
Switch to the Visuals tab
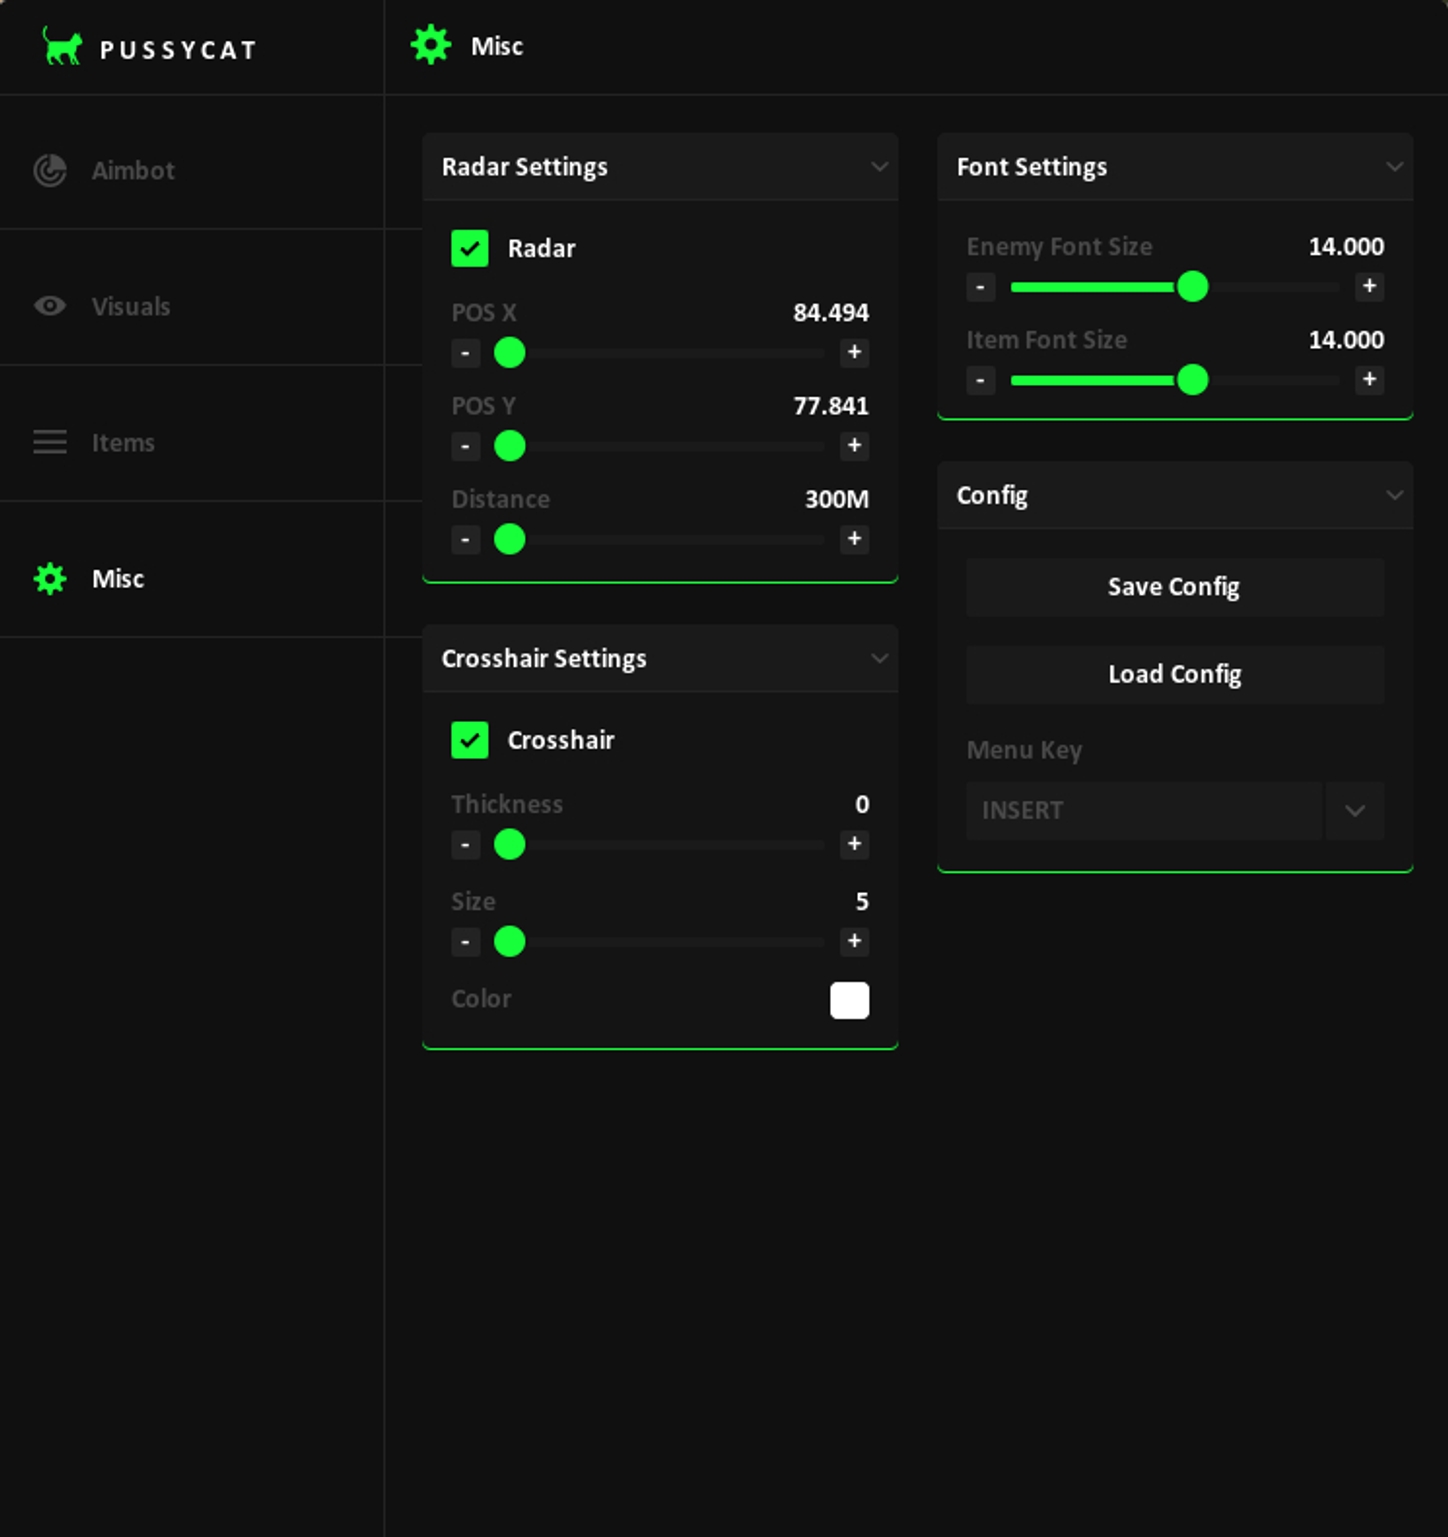pyautogui.click(x=130, y=306)
